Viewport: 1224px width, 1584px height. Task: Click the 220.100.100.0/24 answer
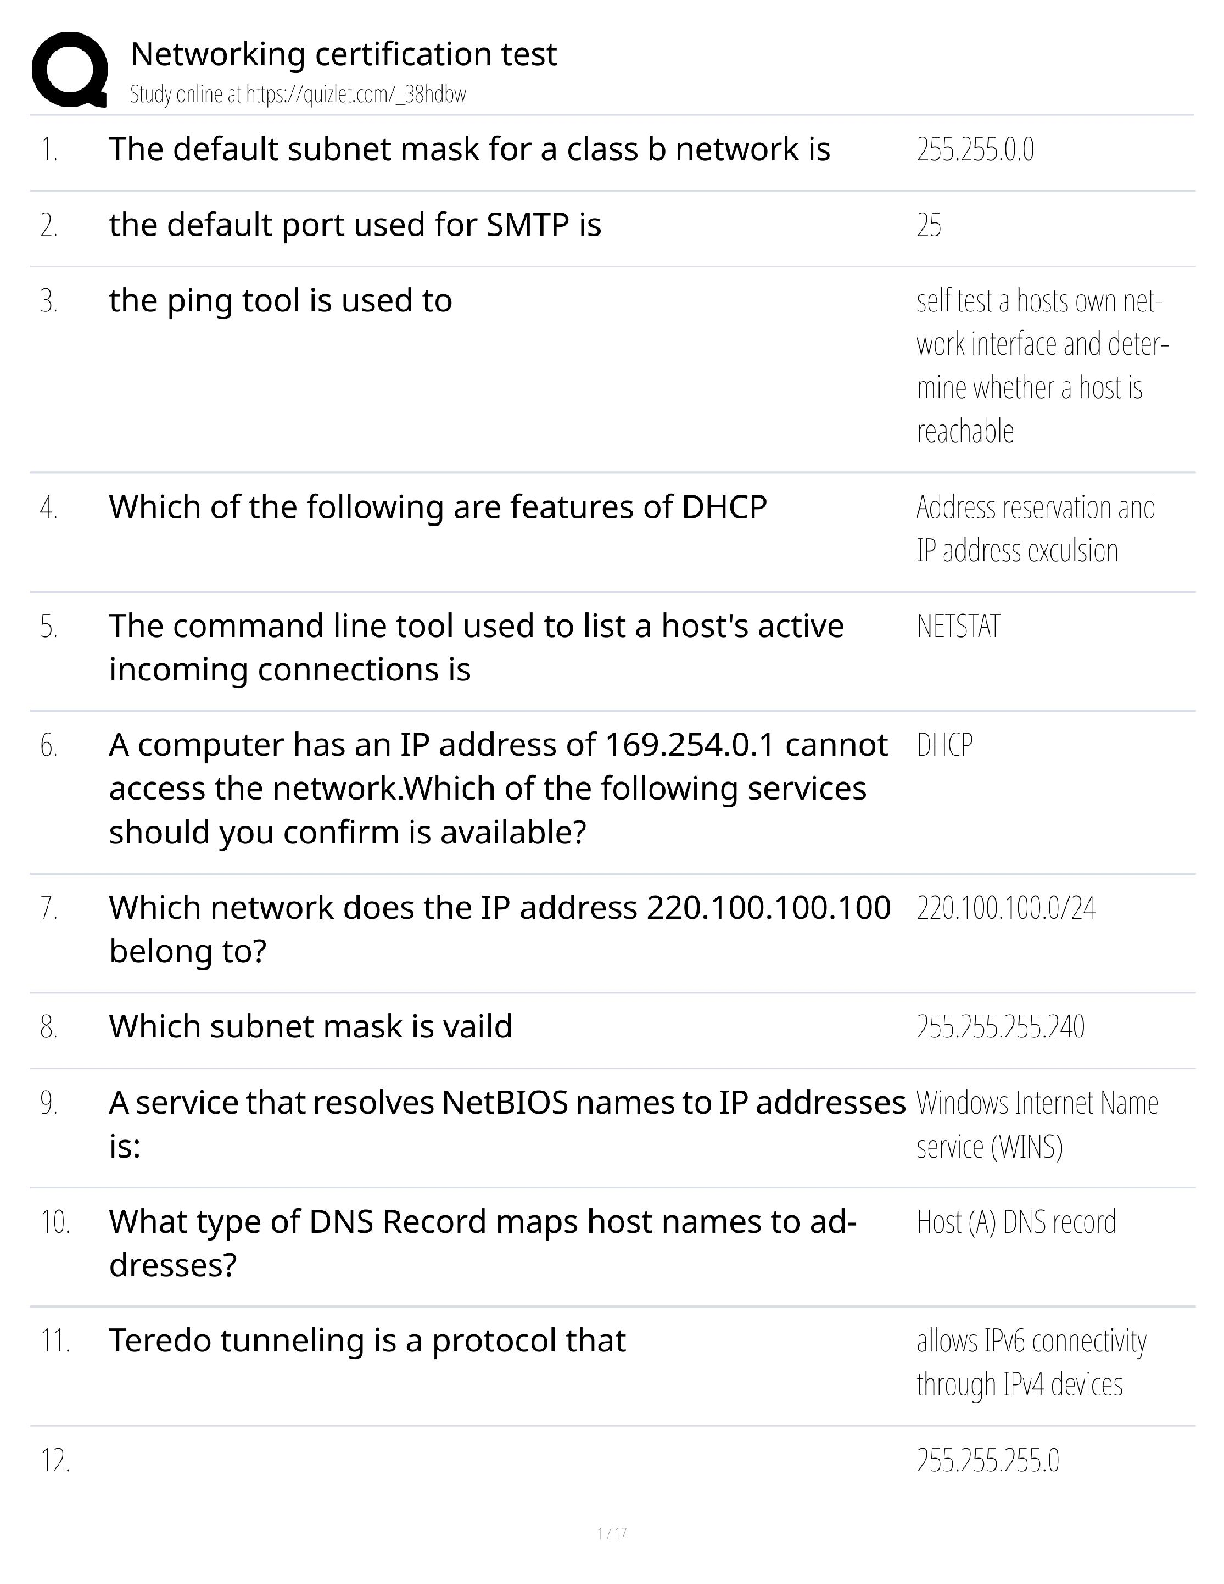coord(1006,908)
